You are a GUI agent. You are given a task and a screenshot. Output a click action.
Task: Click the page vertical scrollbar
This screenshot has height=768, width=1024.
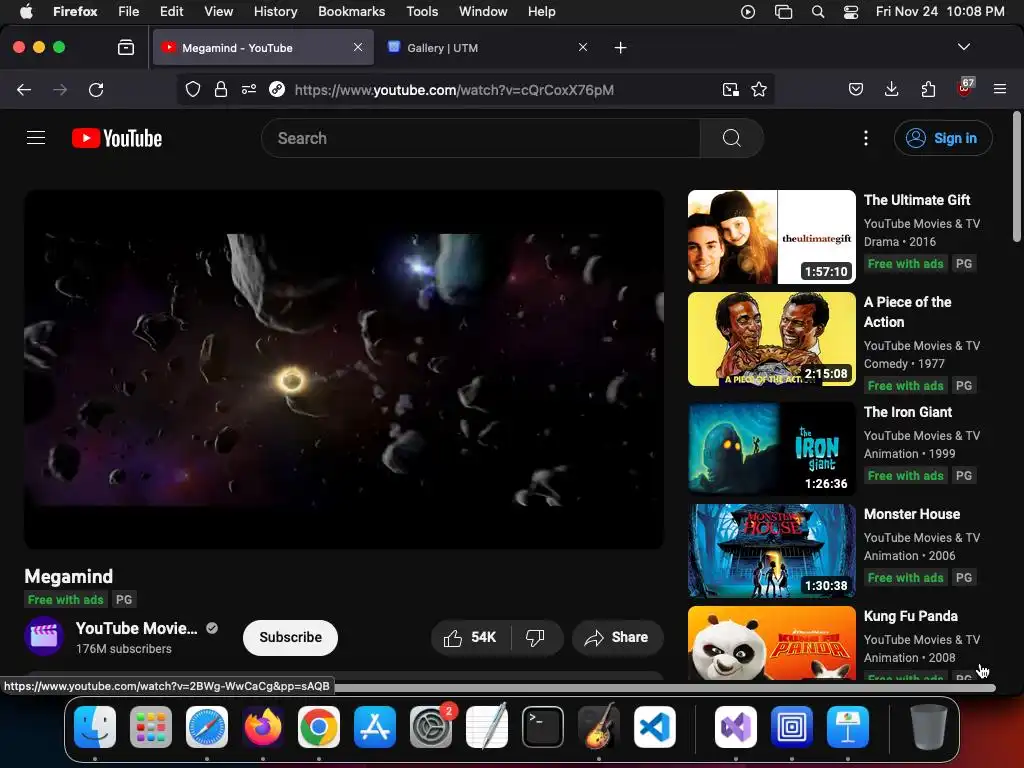1017,176
